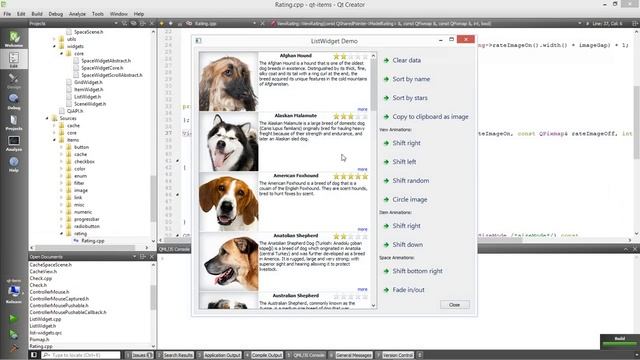Open the more link for American Foxhound
Screen dimensions: 640x360
click(362, 229)
